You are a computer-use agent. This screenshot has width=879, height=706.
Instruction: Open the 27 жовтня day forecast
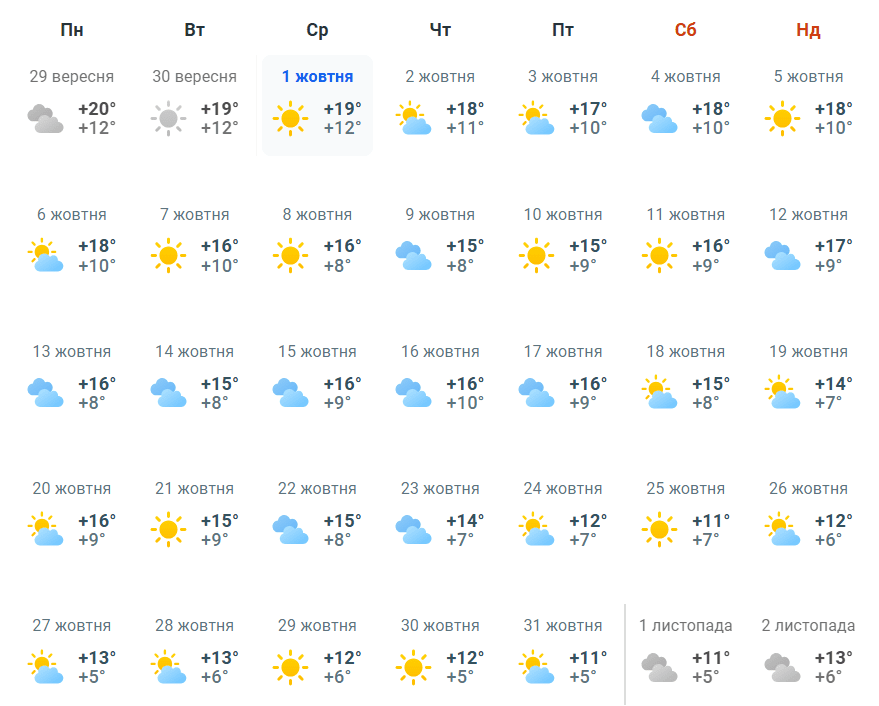point(72,626)
